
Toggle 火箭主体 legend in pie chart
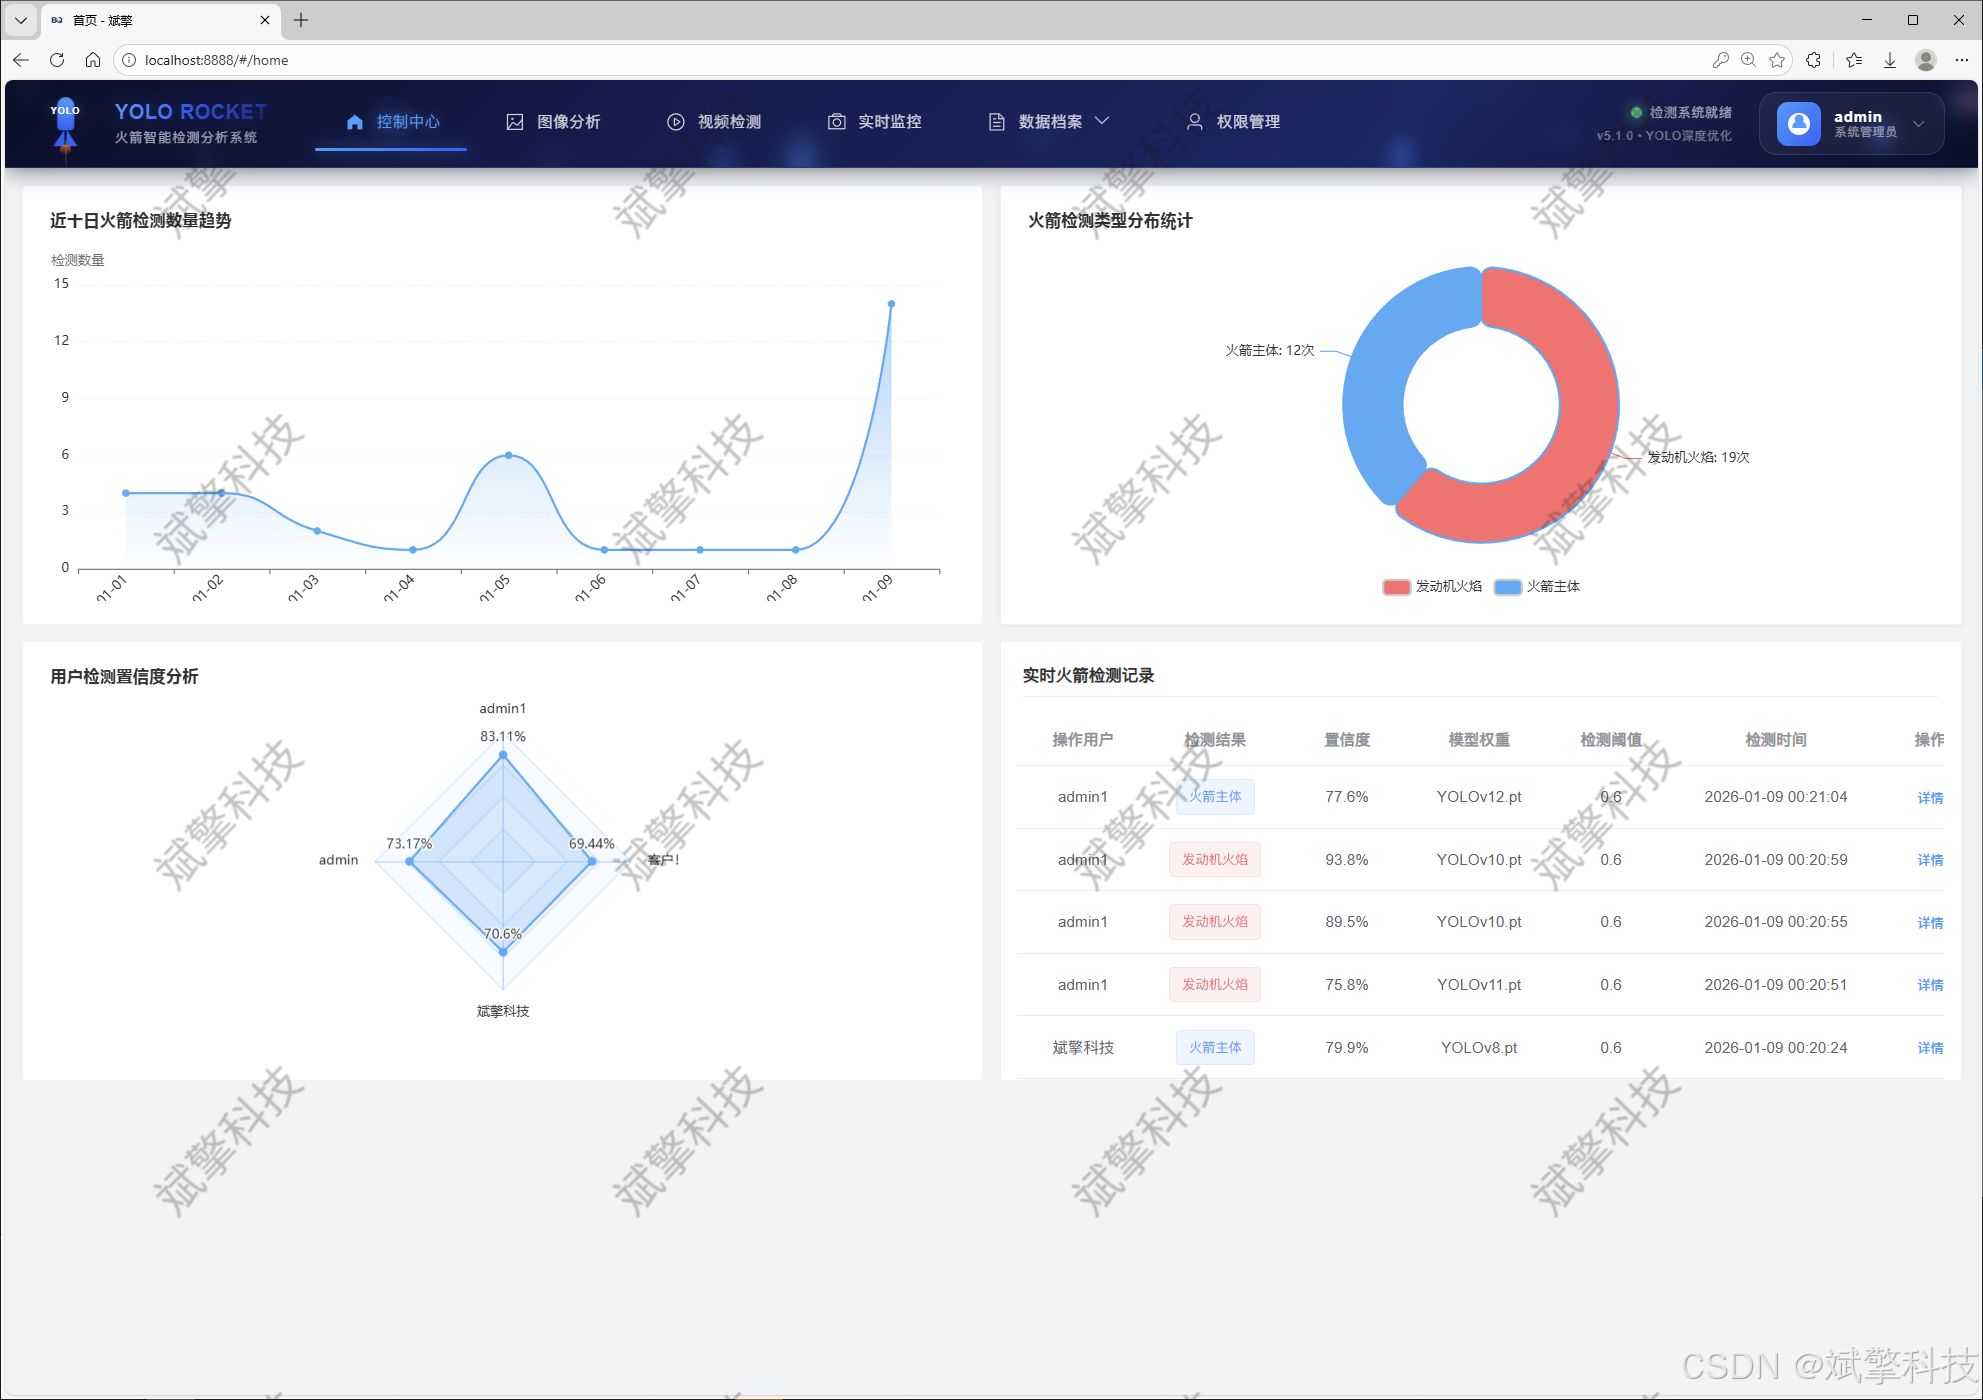tap(1538, 587)
